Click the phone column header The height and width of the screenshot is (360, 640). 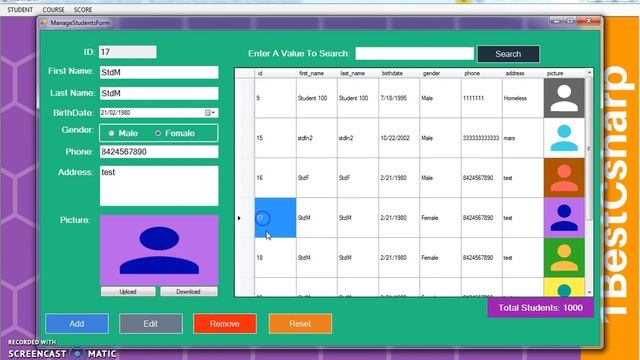pos(482,73)
